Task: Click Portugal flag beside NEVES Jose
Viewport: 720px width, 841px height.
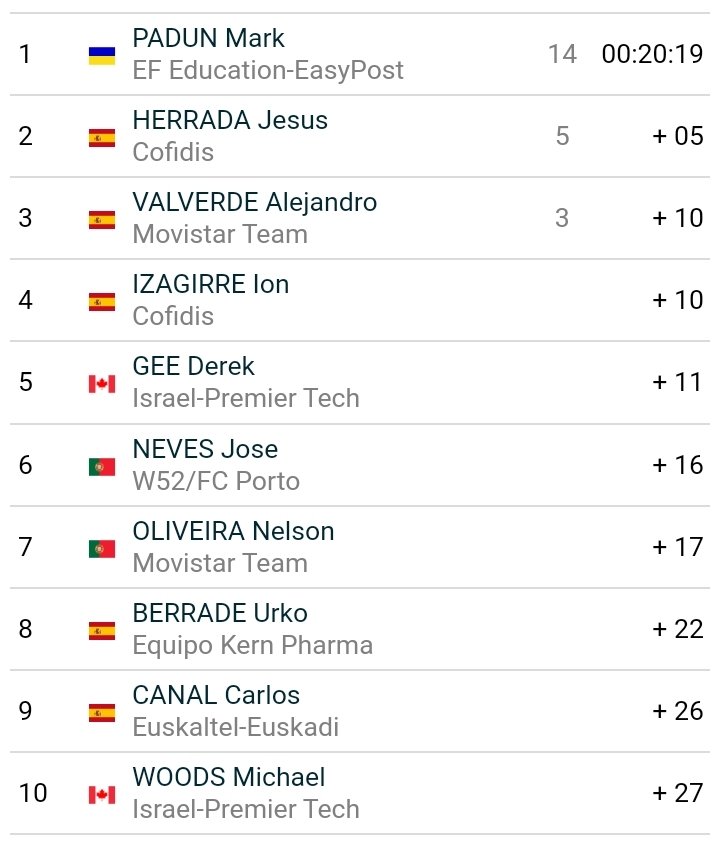Action: (101, 466)
